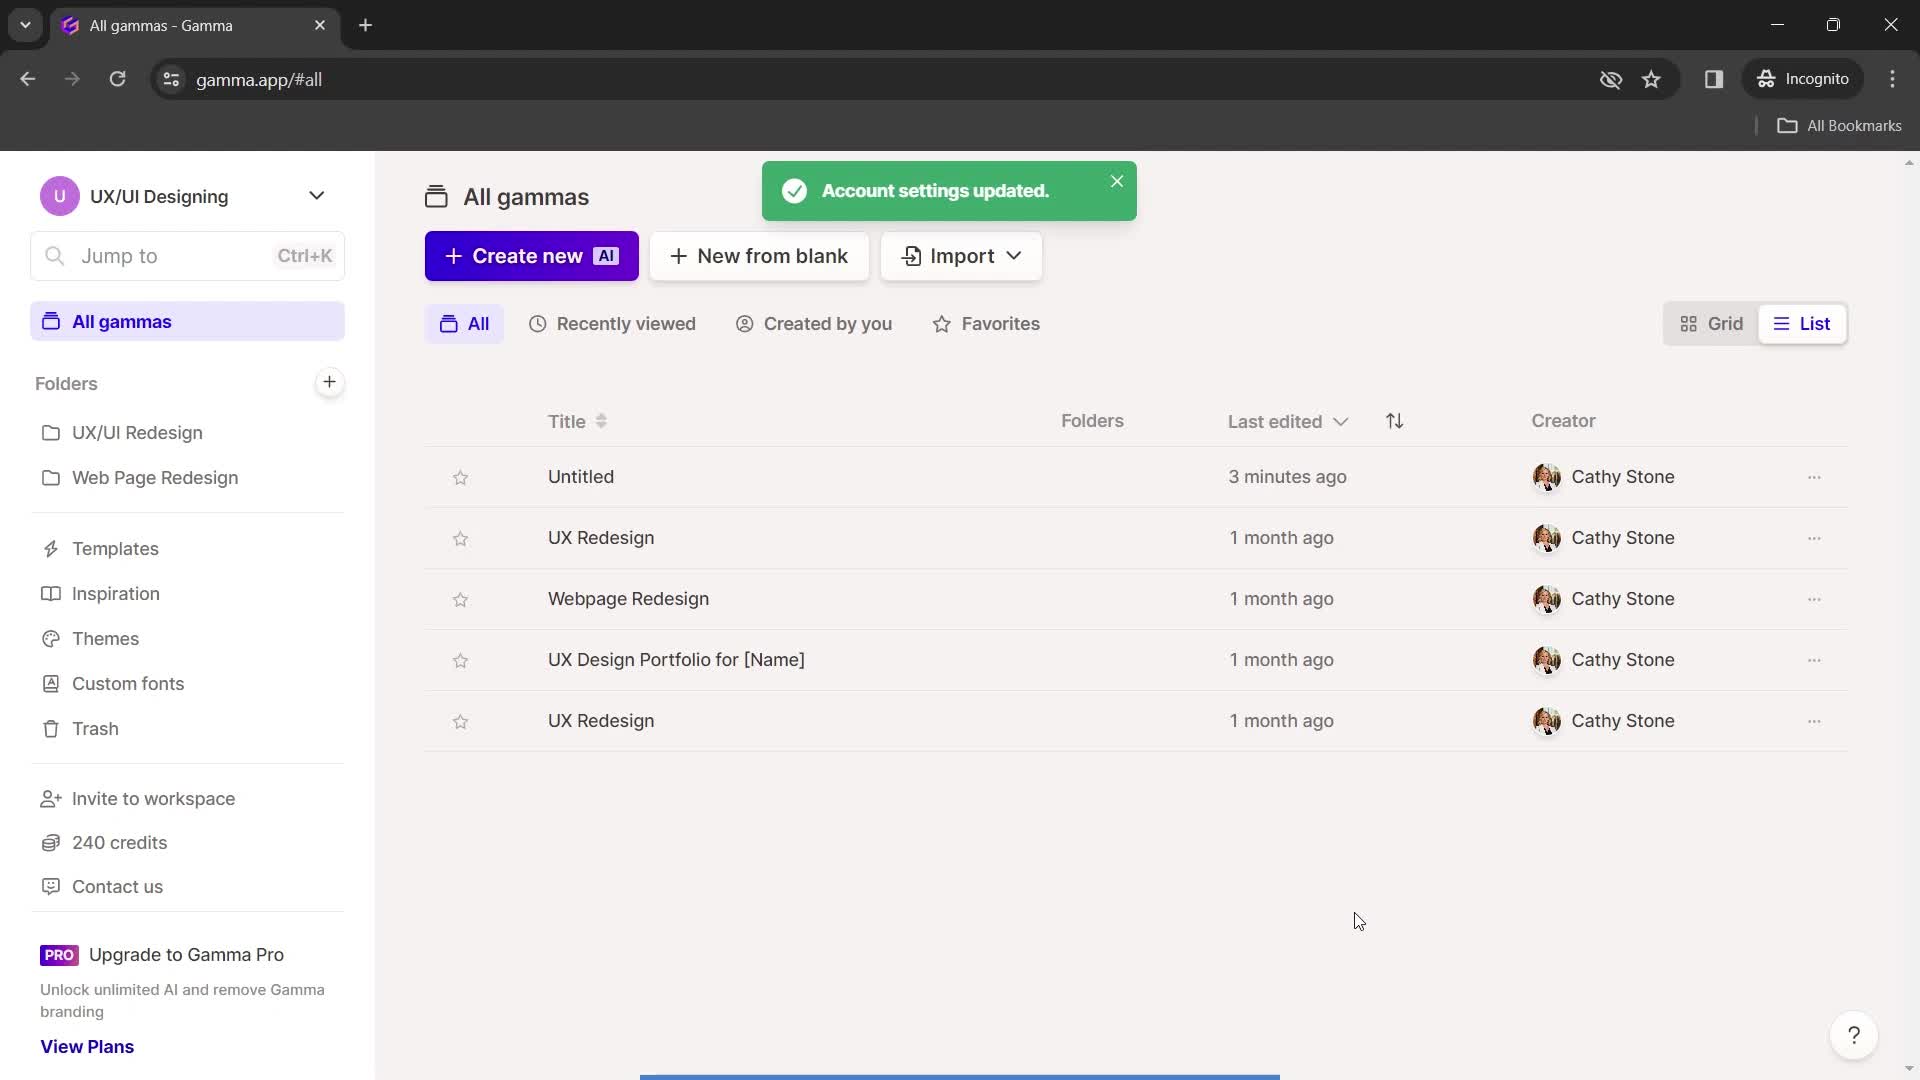Open the Themes section

(x=104, y=638)
